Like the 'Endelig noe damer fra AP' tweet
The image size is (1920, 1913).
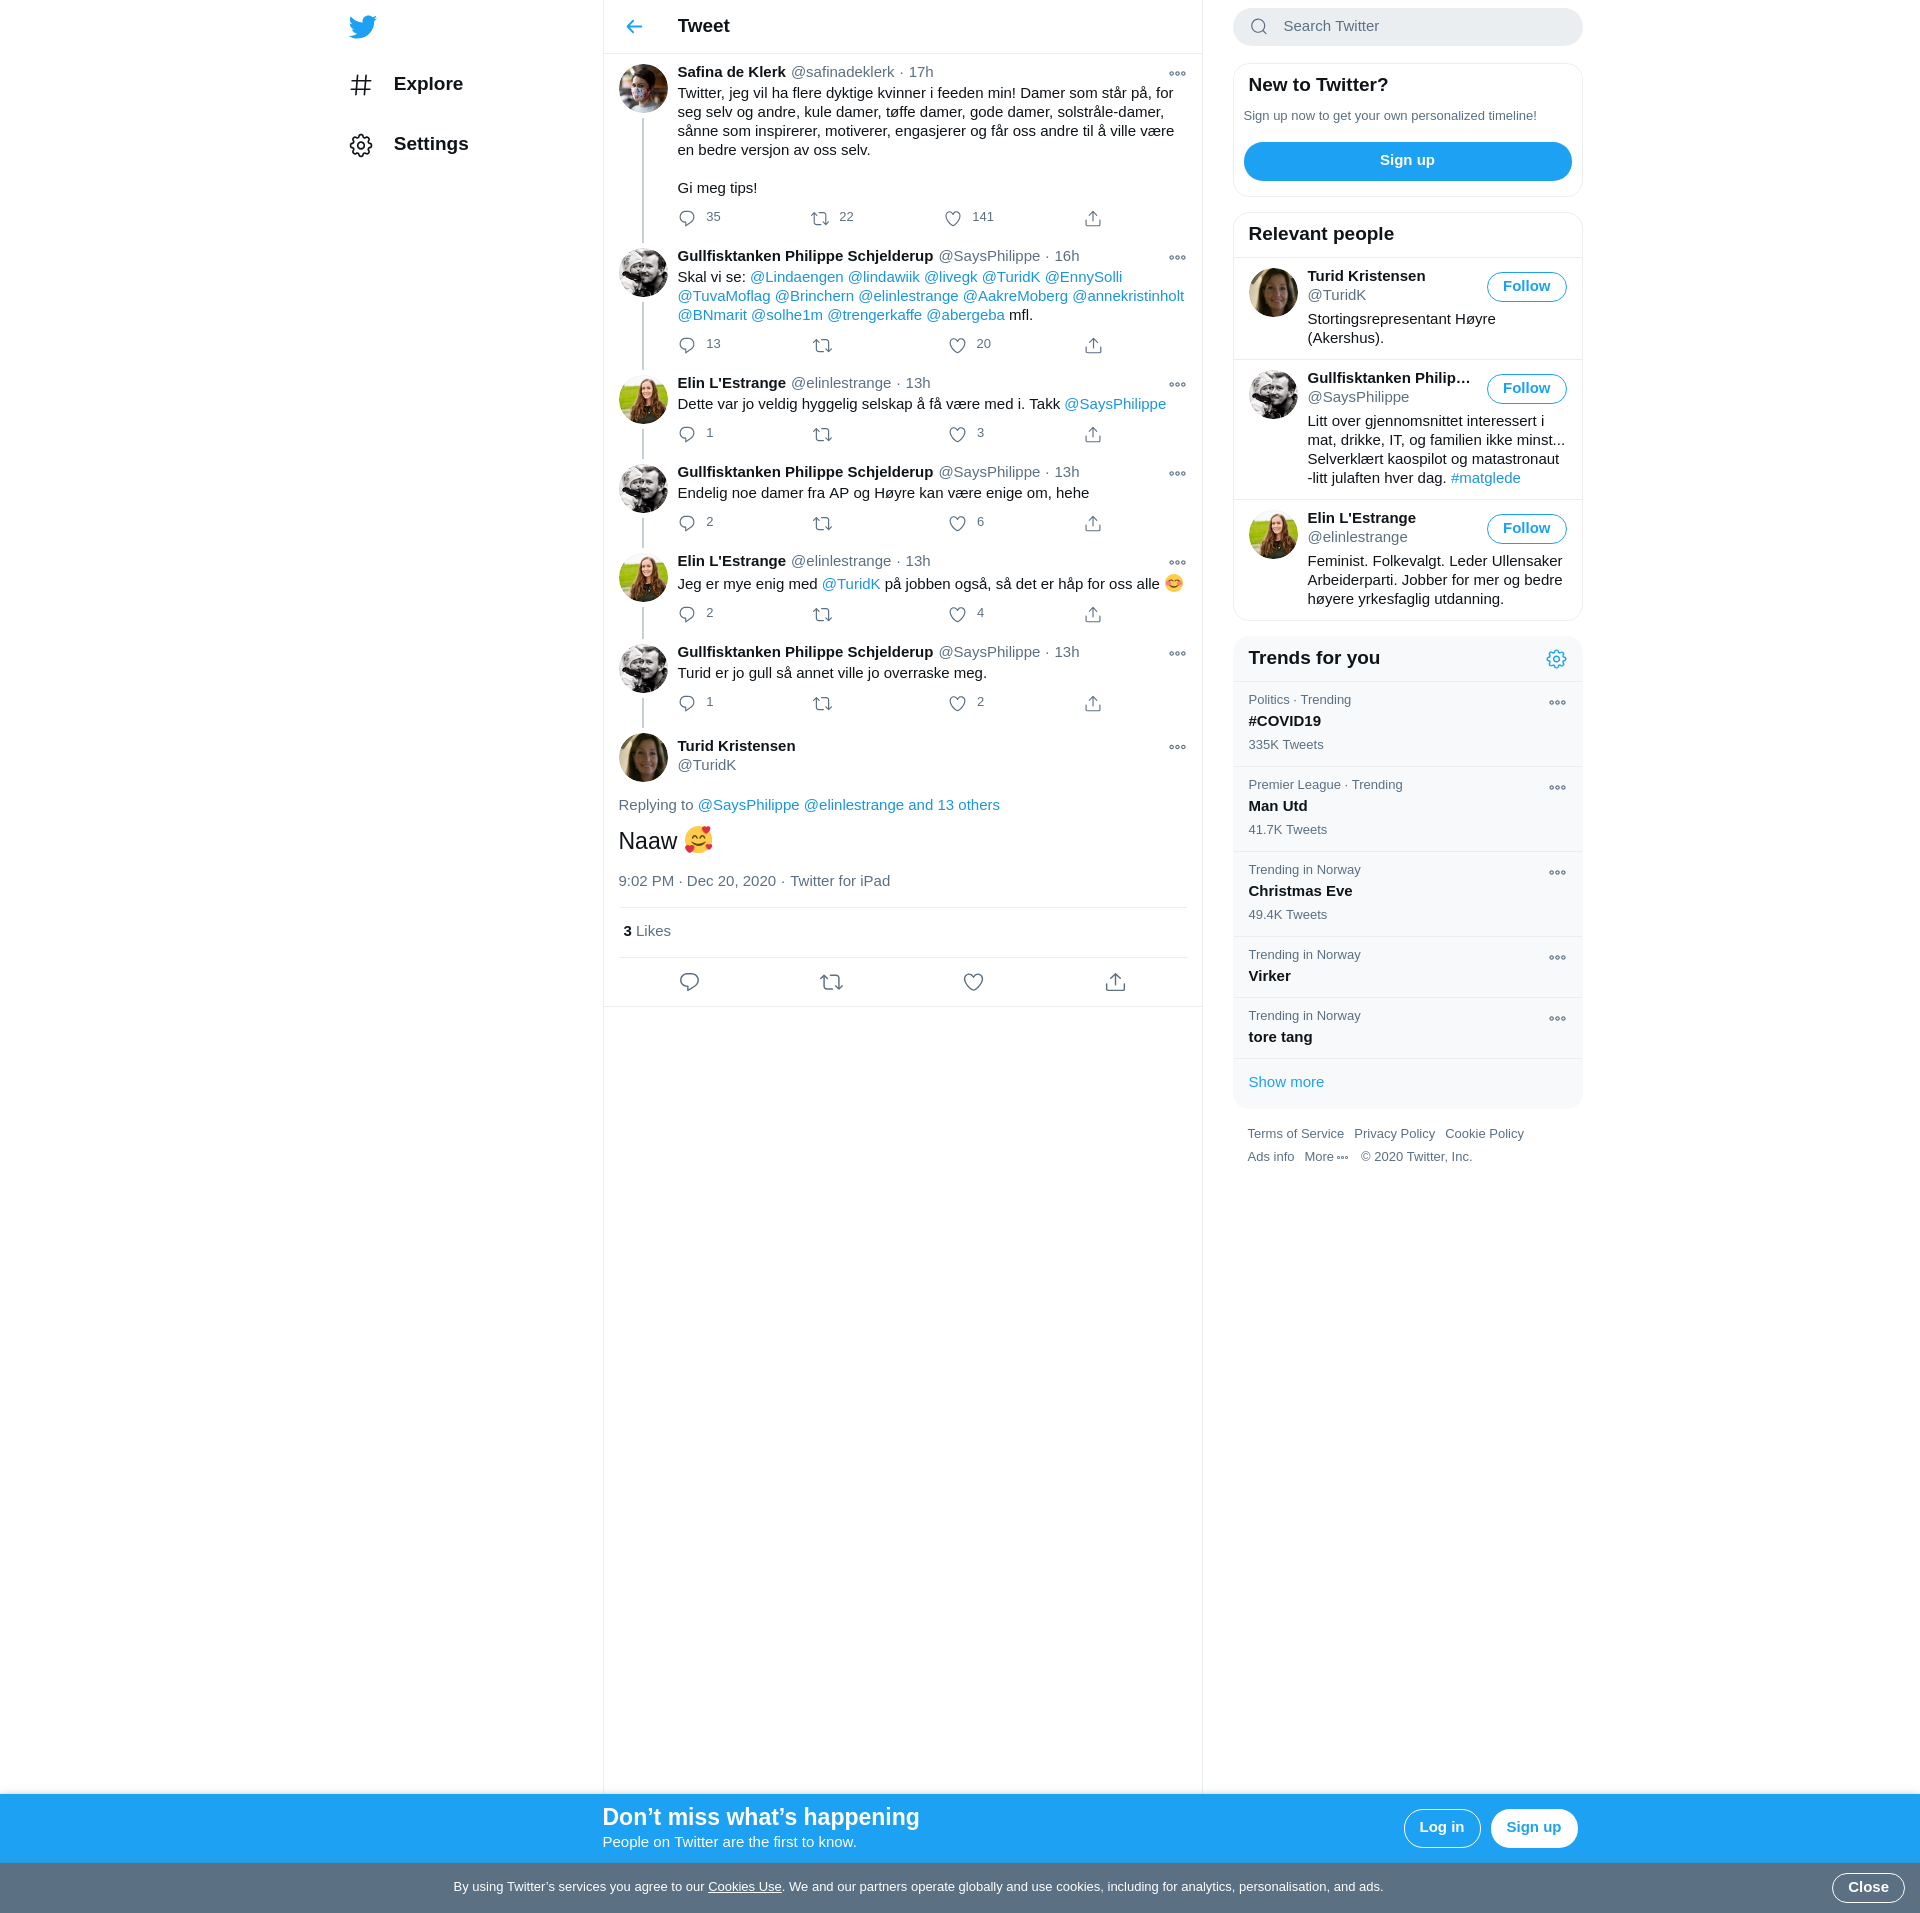click(957, 523)
